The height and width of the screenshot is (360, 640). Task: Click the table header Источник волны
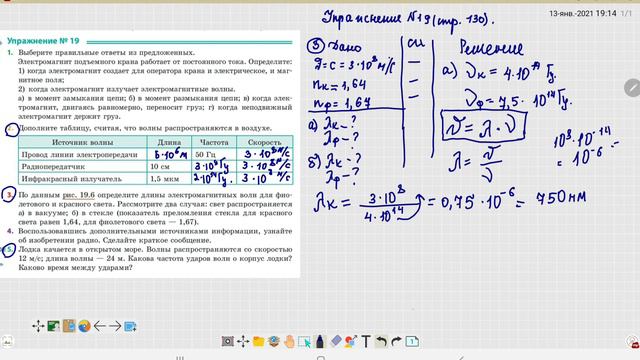click(x=82, y=142)
